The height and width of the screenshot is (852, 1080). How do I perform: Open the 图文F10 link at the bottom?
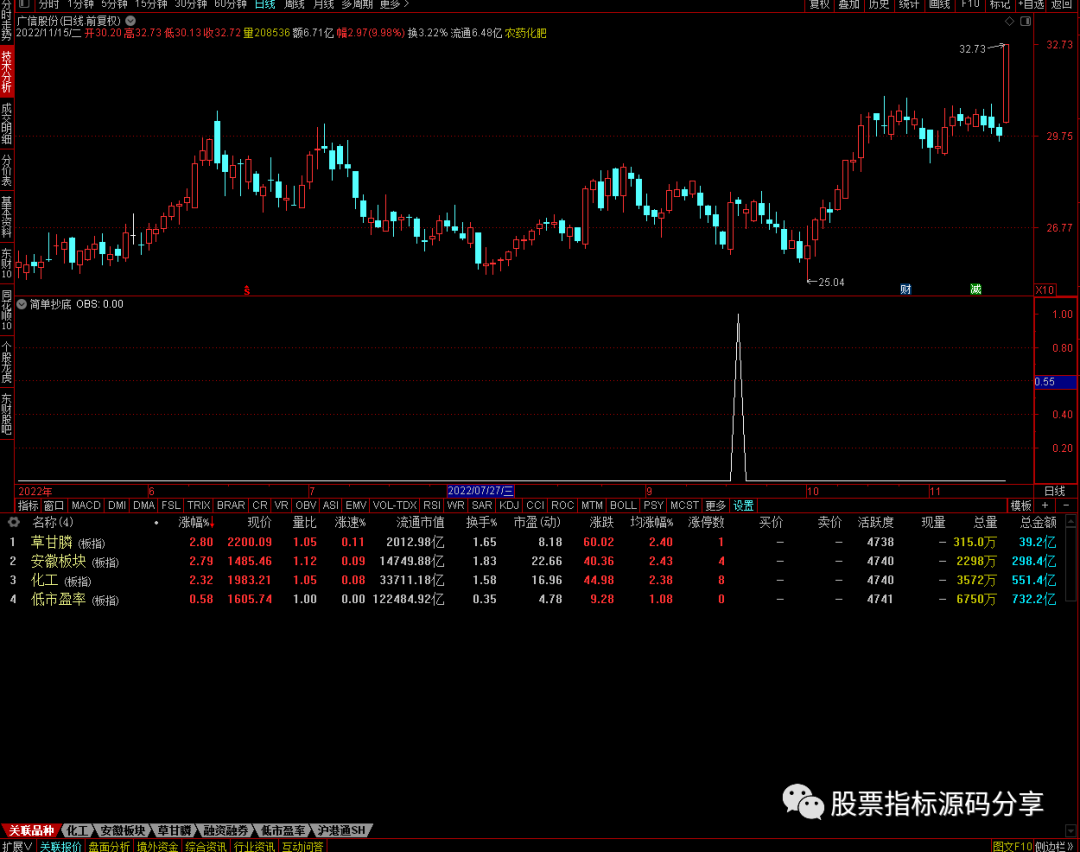coord(1012,846)
